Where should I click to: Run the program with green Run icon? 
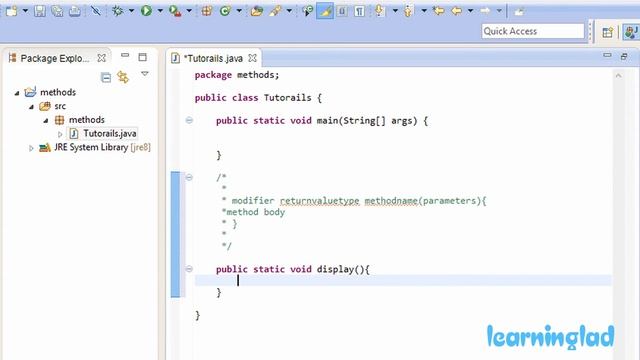(x=146, y=11)
